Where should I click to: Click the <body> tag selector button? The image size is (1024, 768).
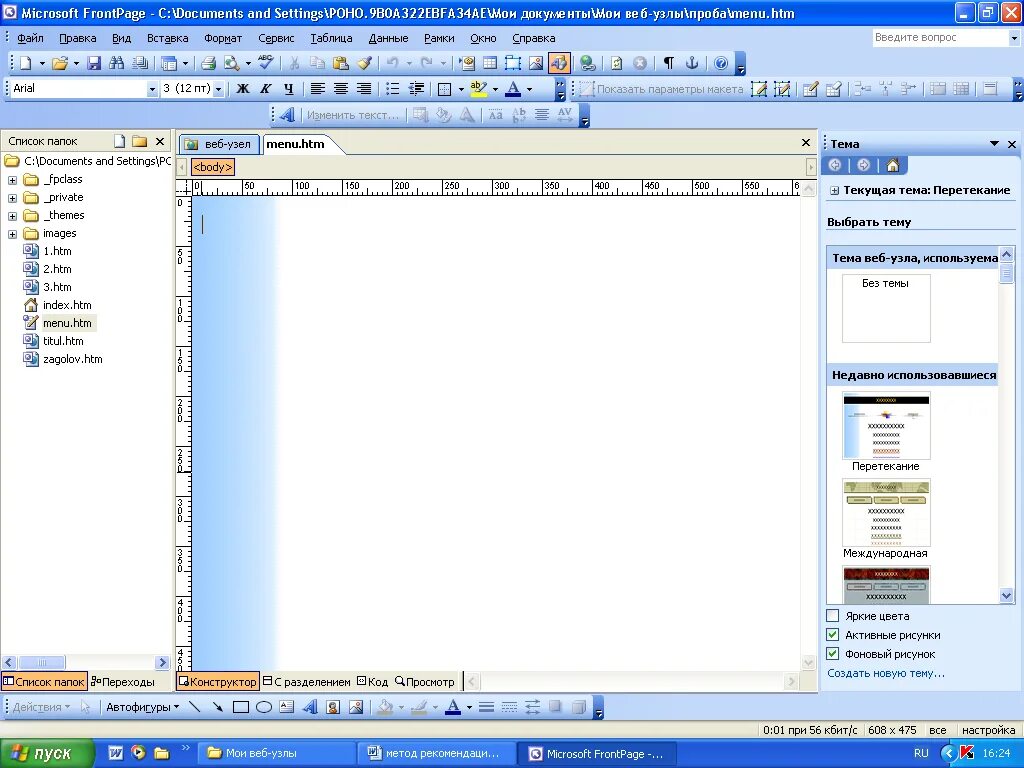pyautogui.click(x=212, y=167)
